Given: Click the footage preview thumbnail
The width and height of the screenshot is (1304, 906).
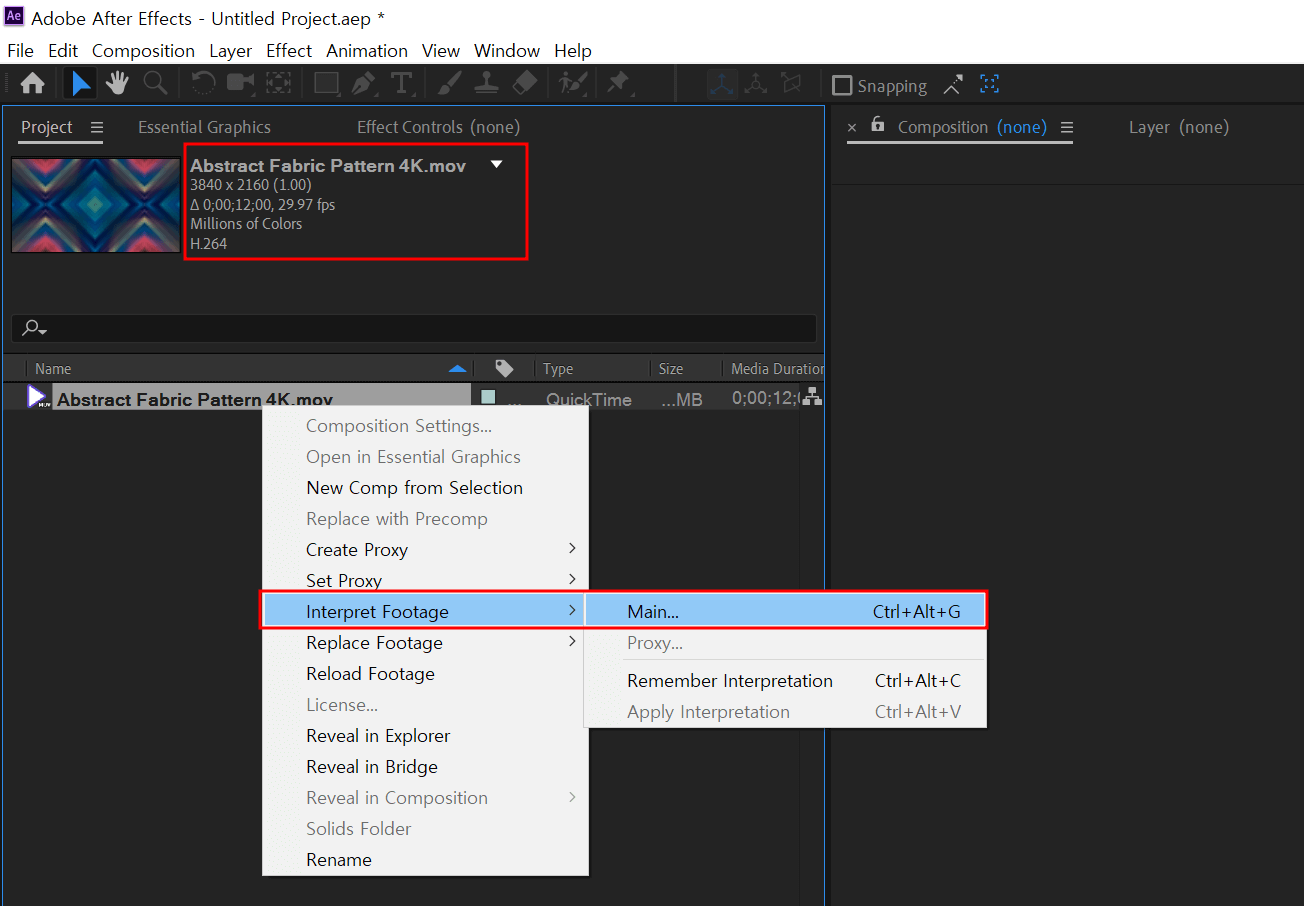Looking at the screenshot, I should tap(96, 205).
